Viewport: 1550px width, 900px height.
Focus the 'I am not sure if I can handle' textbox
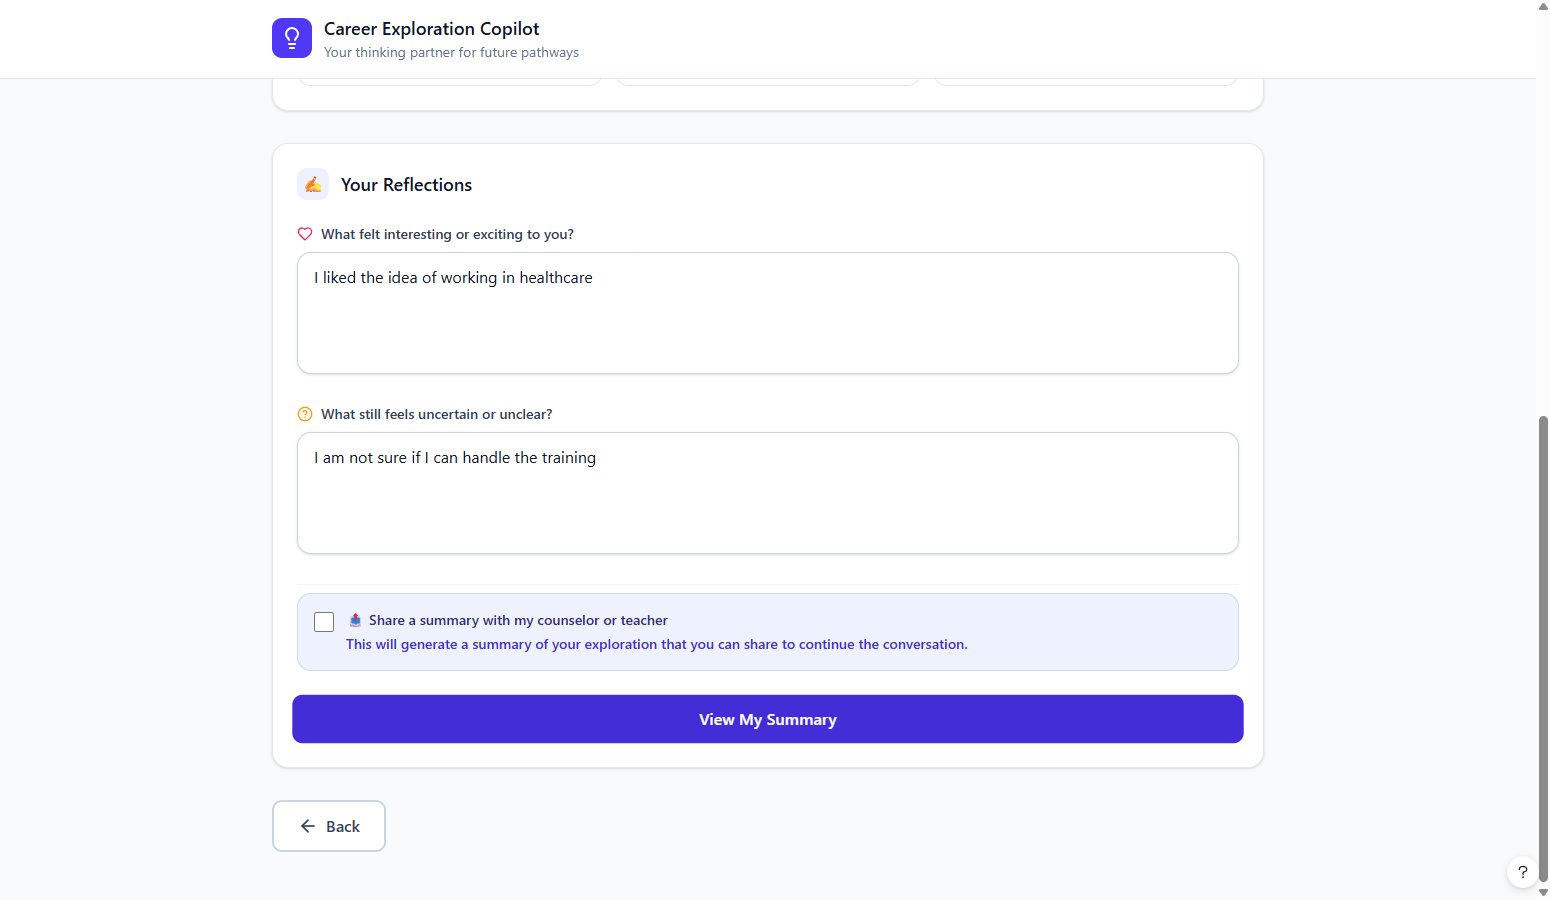click(x=768, y=493)
